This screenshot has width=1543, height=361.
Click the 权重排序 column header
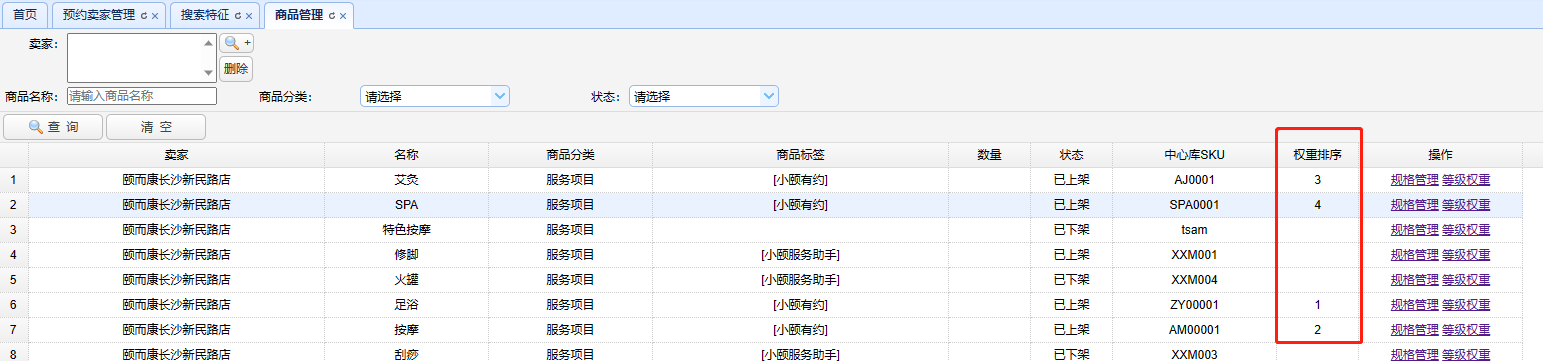click(1317, 155)
